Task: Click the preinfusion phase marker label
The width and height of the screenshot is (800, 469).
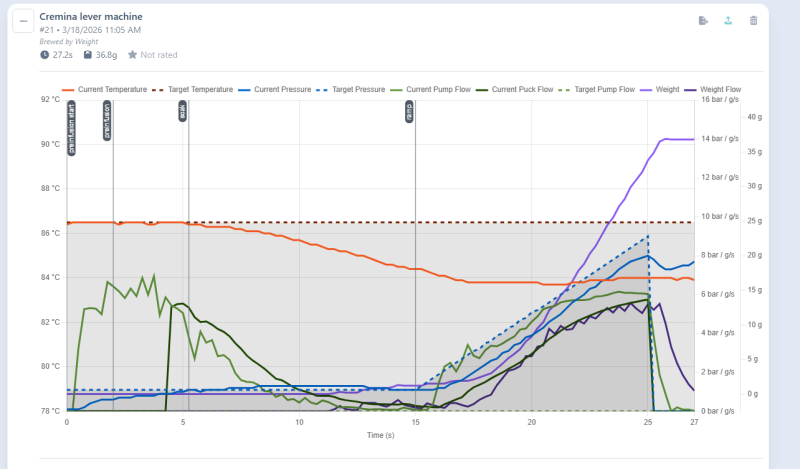Action: coord(107,120)
